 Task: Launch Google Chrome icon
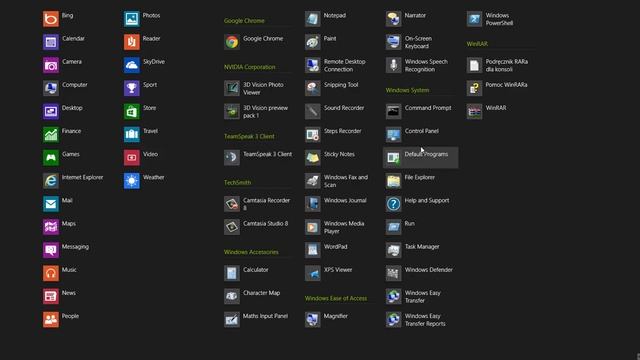pyautogui.click(x=232, y=42)
